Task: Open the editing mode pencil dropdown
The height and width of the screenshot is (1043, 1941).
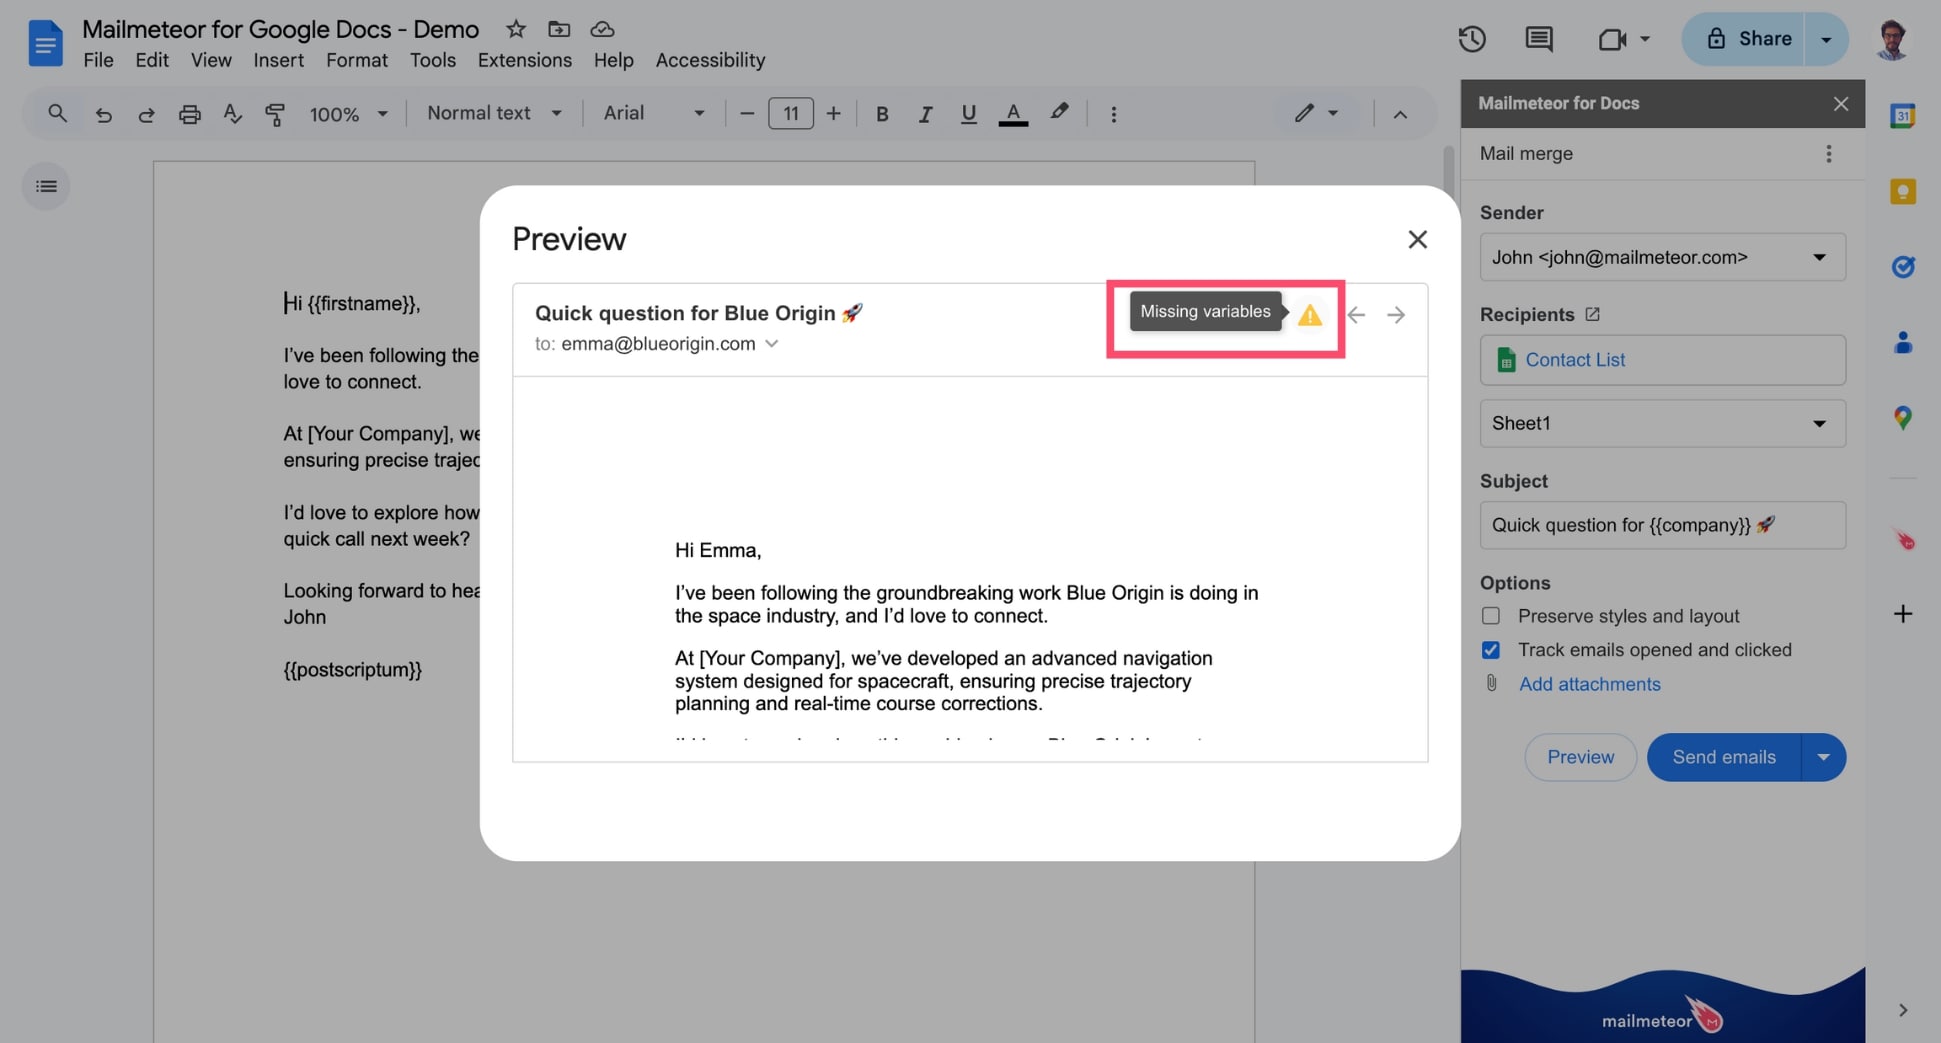Action: tap(1316, 113)
